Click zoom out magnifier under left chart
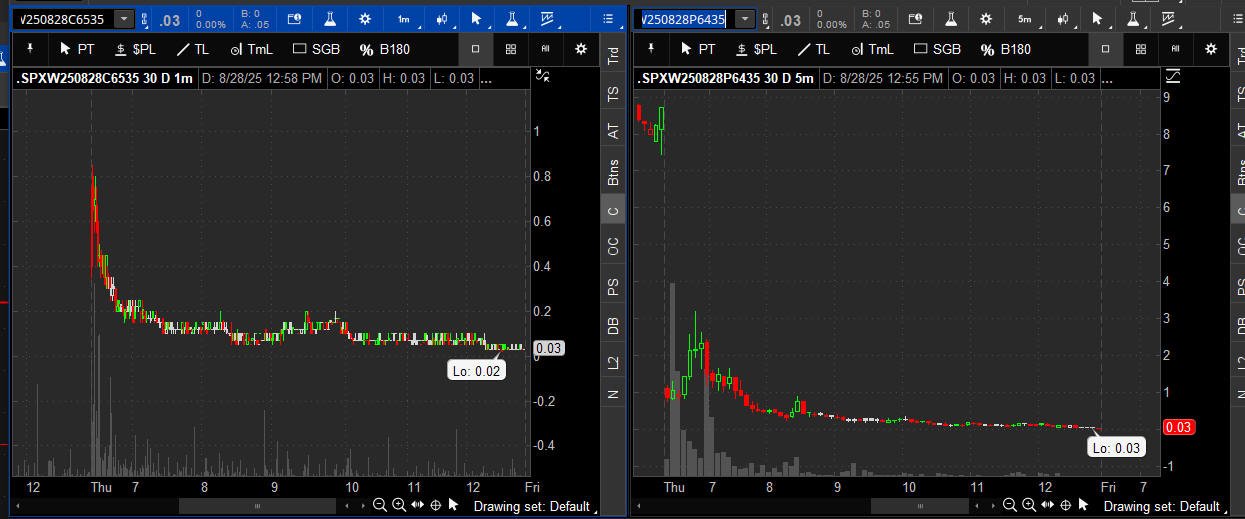The width and height of the screenshot is (1245, 519). [x=380, y=506]
